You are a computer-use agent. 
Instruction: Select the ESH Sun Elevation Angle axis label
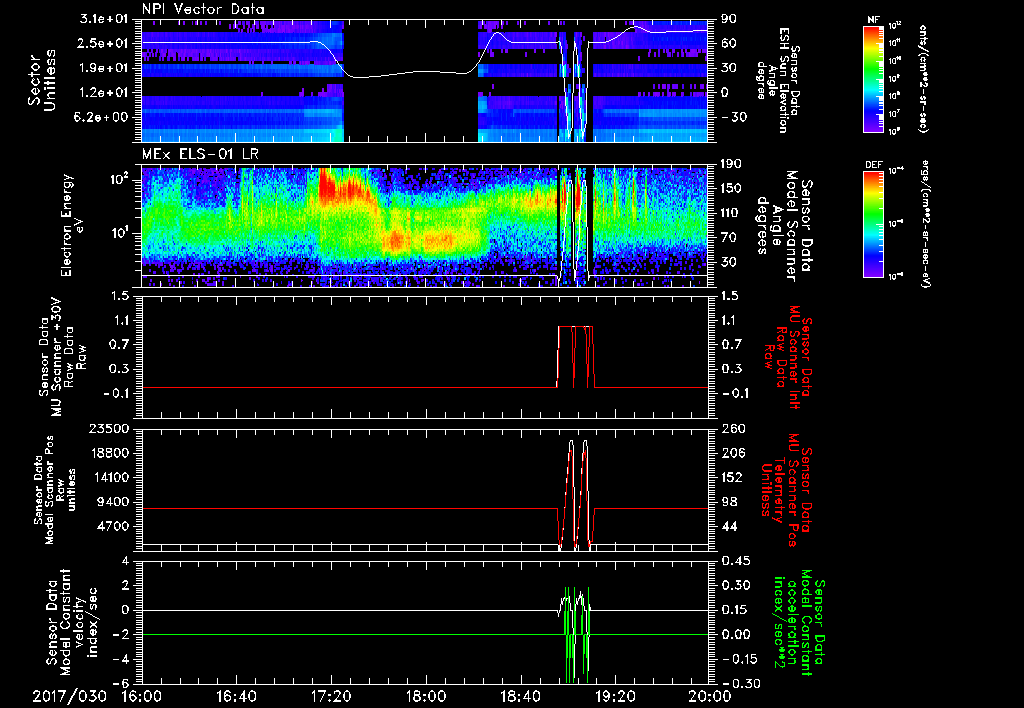pos(779,80)
